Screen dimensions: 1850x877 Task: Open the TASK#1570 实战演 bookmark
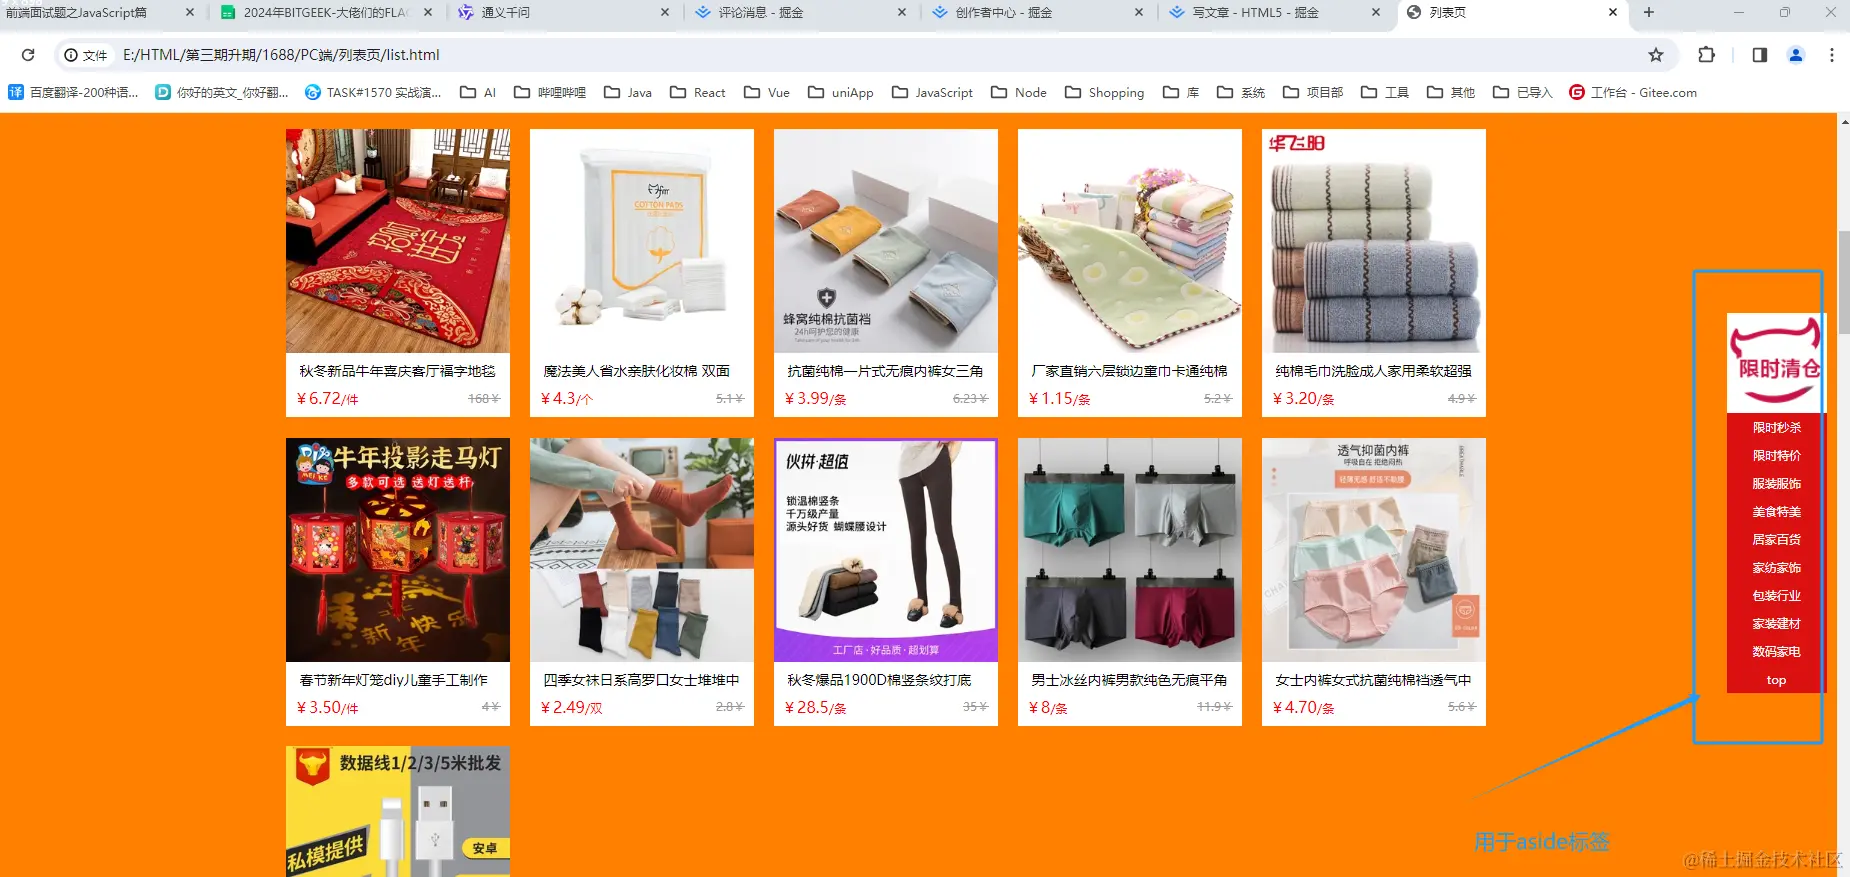[x=373, y=92]
